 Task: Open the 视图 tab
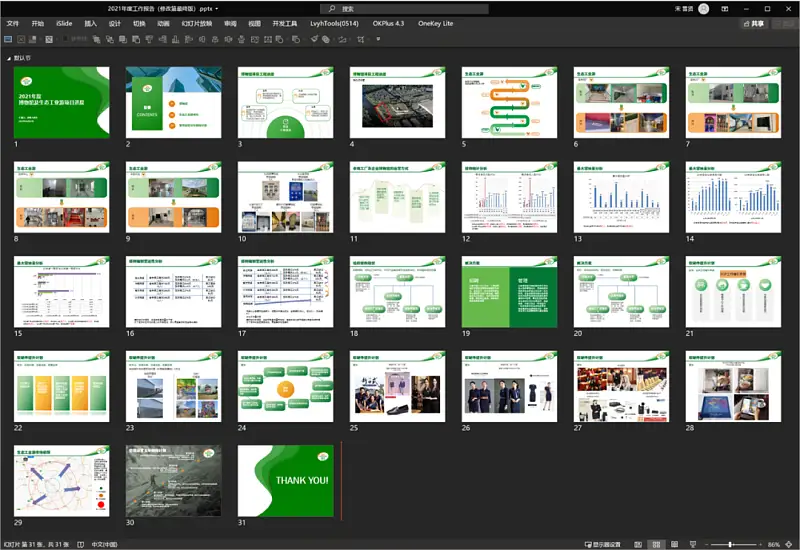pos(255,23)
